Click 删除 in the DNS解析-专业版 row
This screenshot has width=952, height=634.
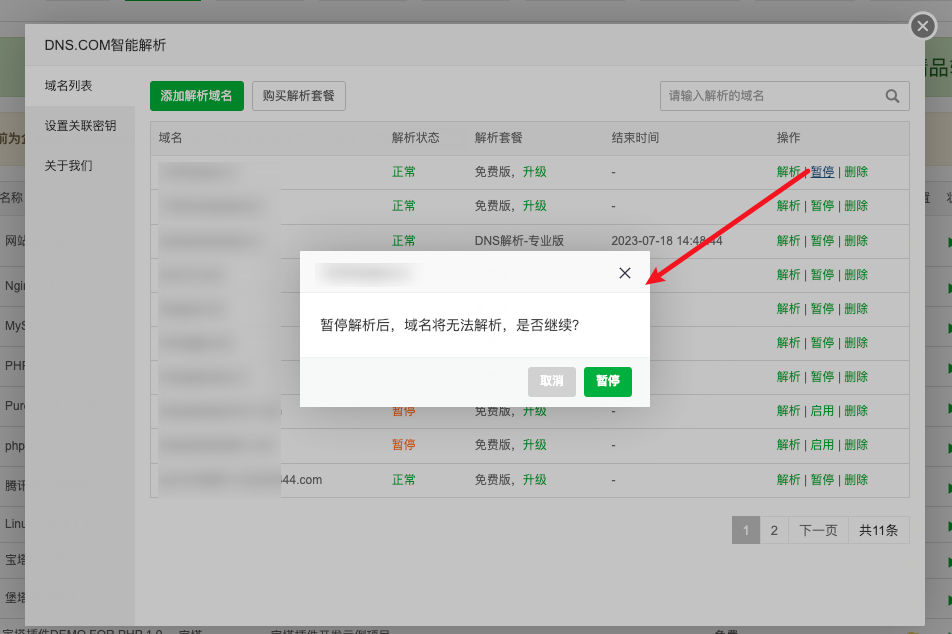pyautogui.click(x=856, y=240)
